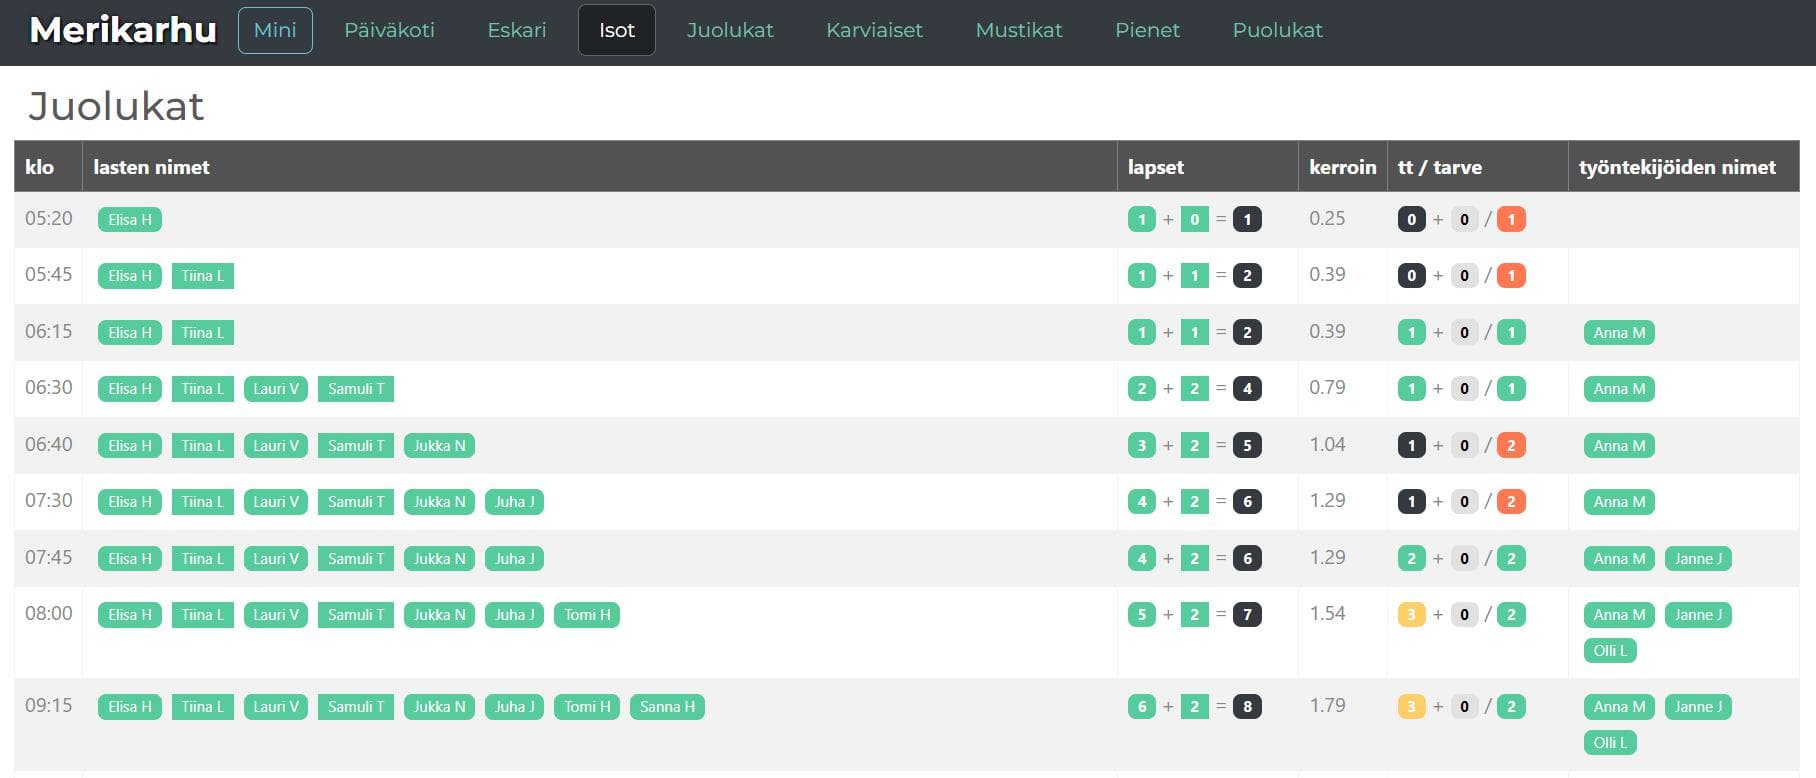The image size is (1816, 778).
Task: Switch to the Mustikat tab
Action: tap(1018, 31)
